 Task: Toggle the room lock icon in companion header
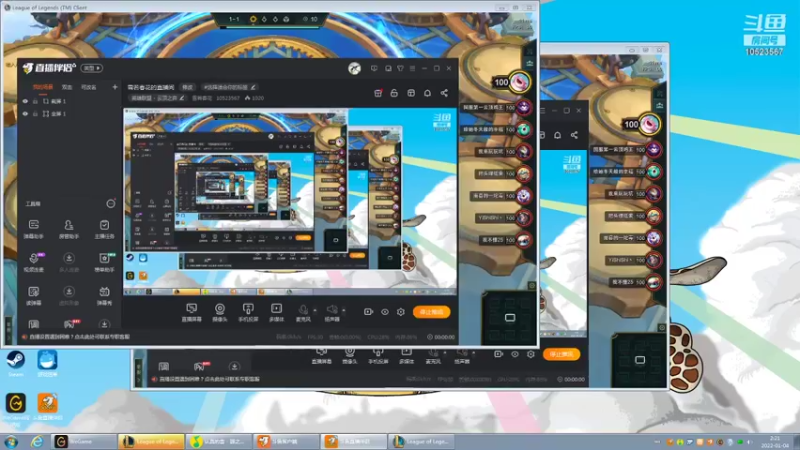[394, 93]
